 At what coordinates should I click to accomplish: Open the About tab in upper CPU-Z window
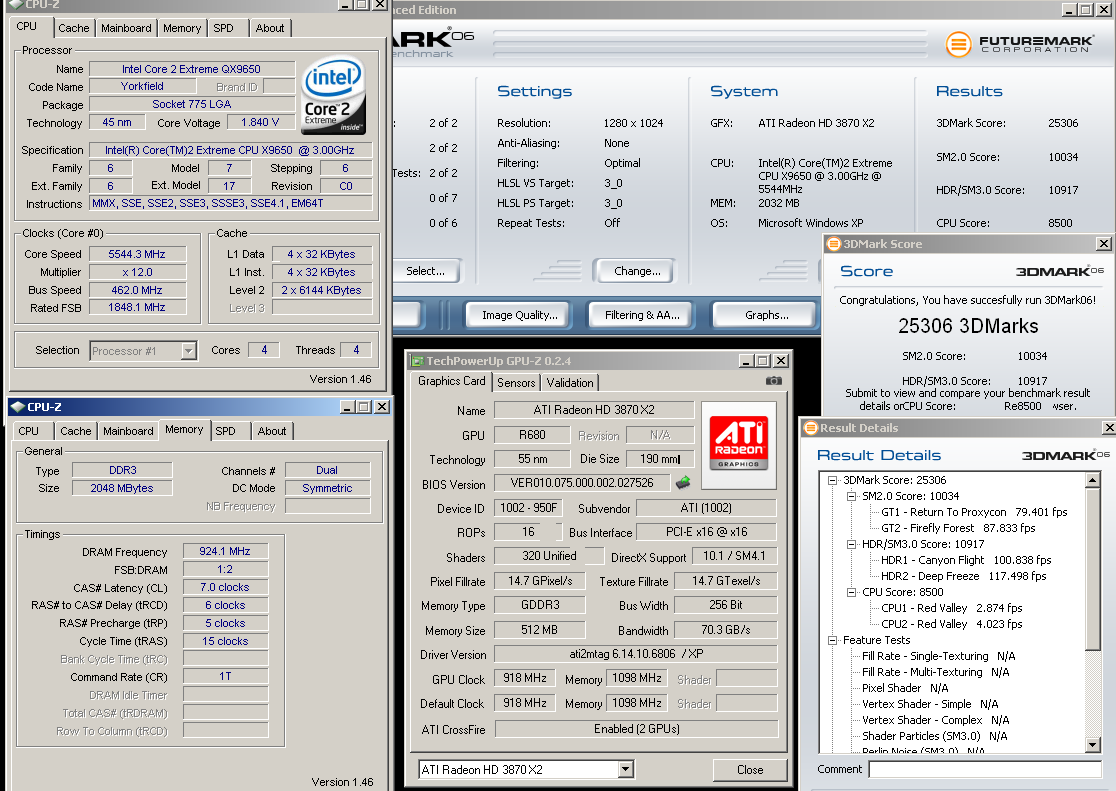pyautogui.click(x=270, y=28)
